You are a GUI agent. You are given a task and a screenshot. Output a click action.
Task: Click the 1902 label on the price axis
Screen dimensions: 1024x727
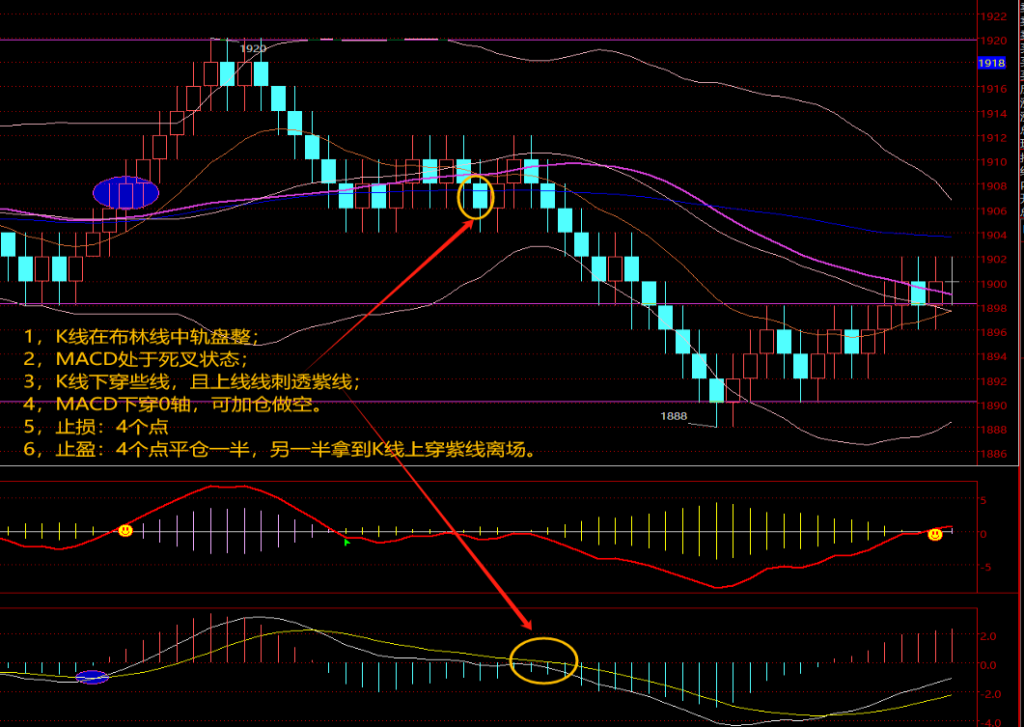click(x=993, y=259)
